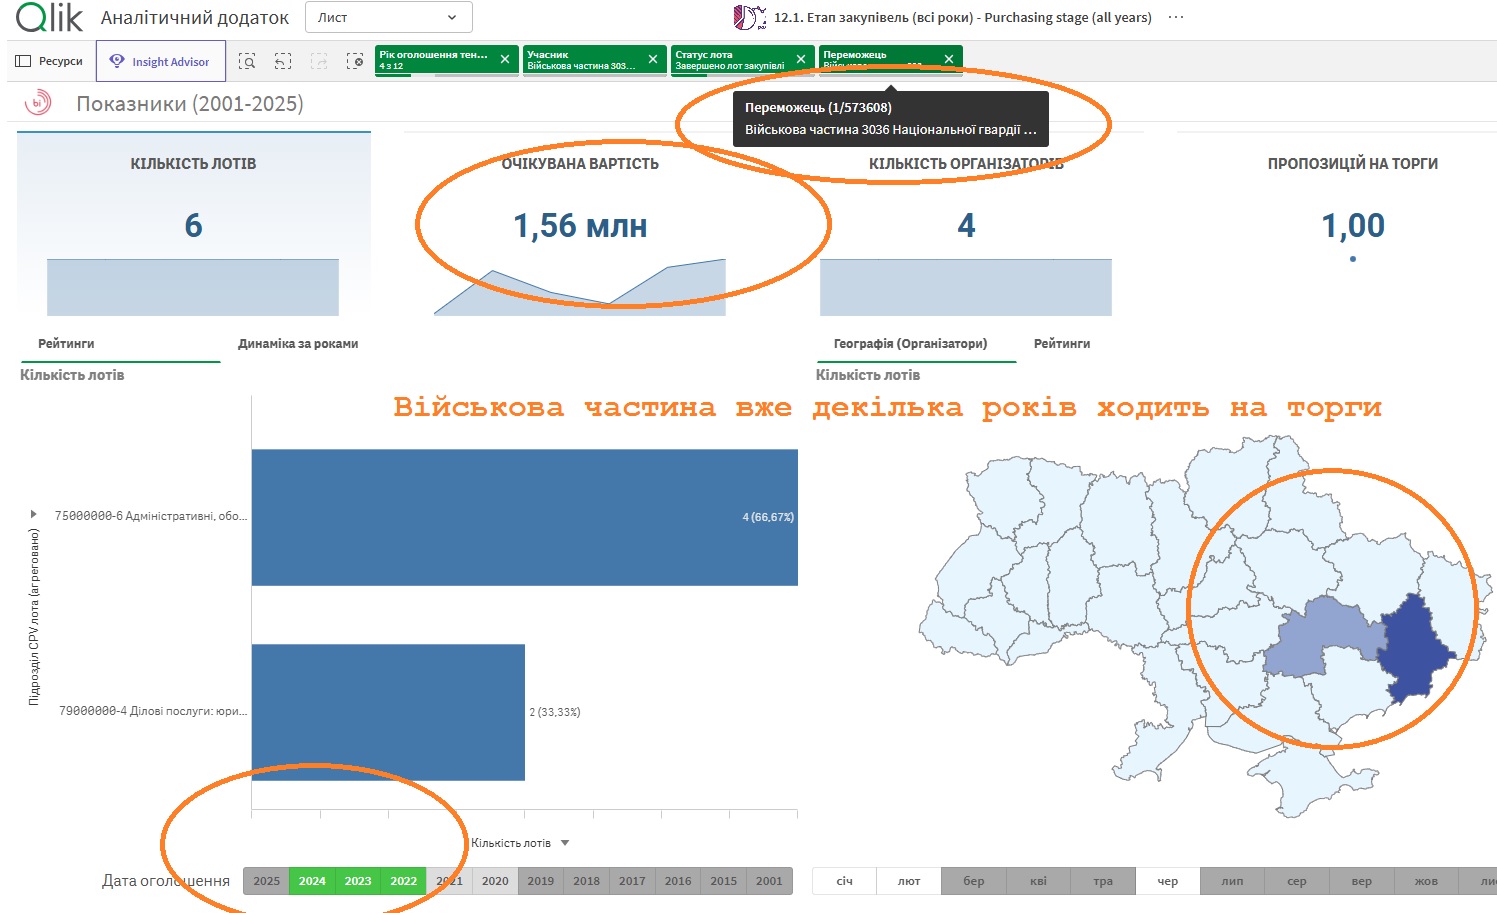Select the Кількість організаторів KPI value 4
This screenshot has width=1497, height=913.
966,225
